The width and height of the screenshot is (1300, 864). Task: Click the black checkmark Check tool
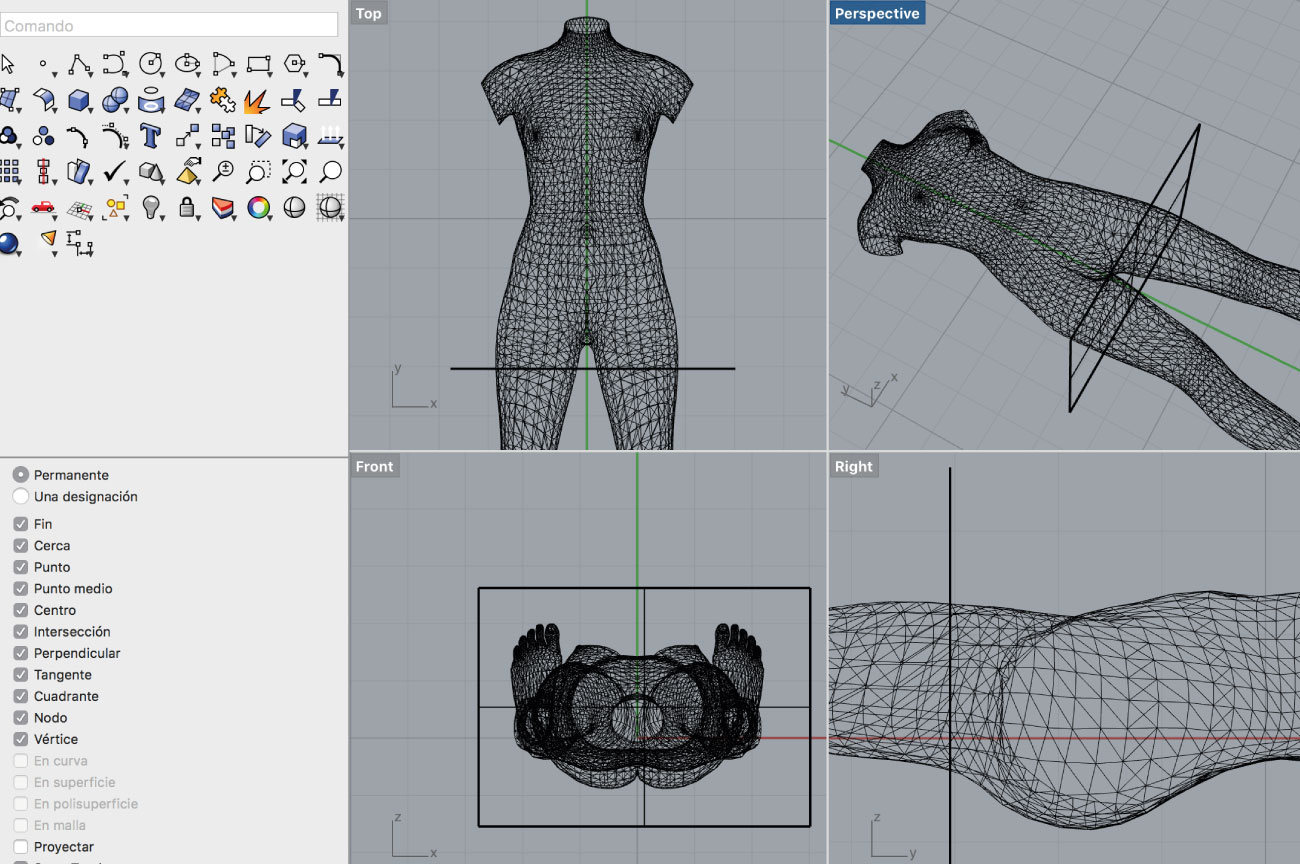115,171
